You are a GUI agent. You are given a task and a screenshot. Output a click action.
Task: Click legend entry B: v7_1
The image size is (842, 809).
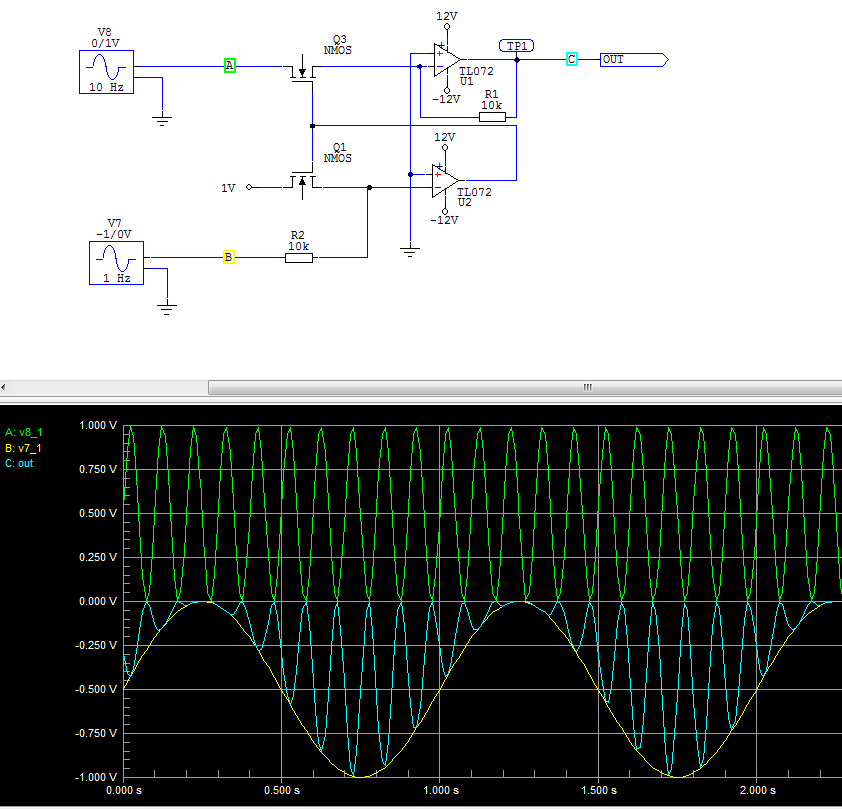[23, 448]
